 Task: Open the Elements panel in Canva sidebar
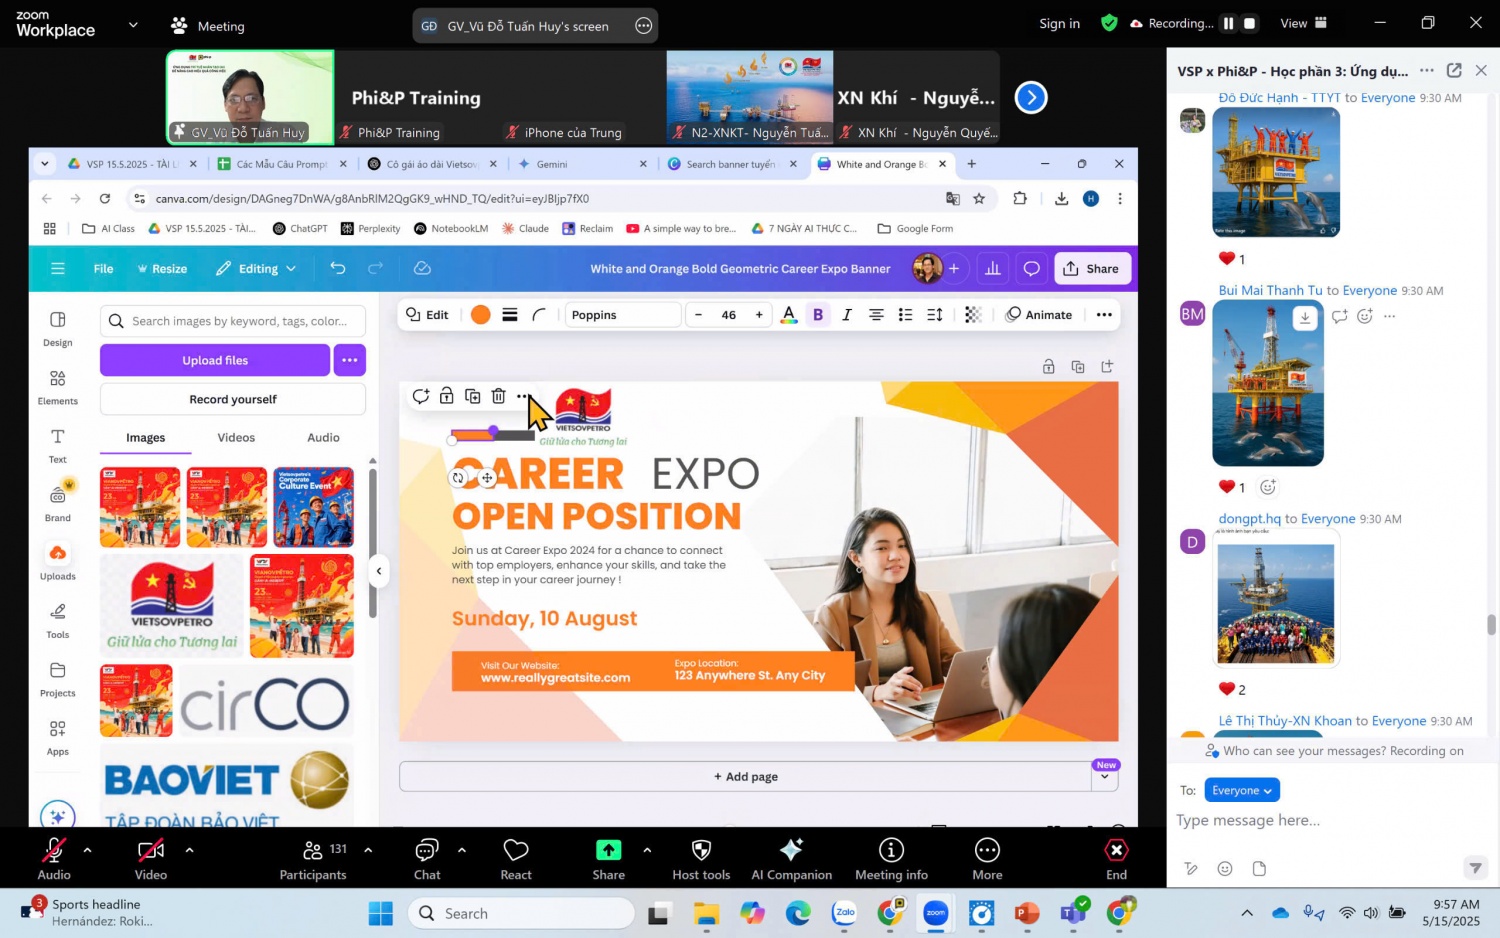[x=57, y=386]
